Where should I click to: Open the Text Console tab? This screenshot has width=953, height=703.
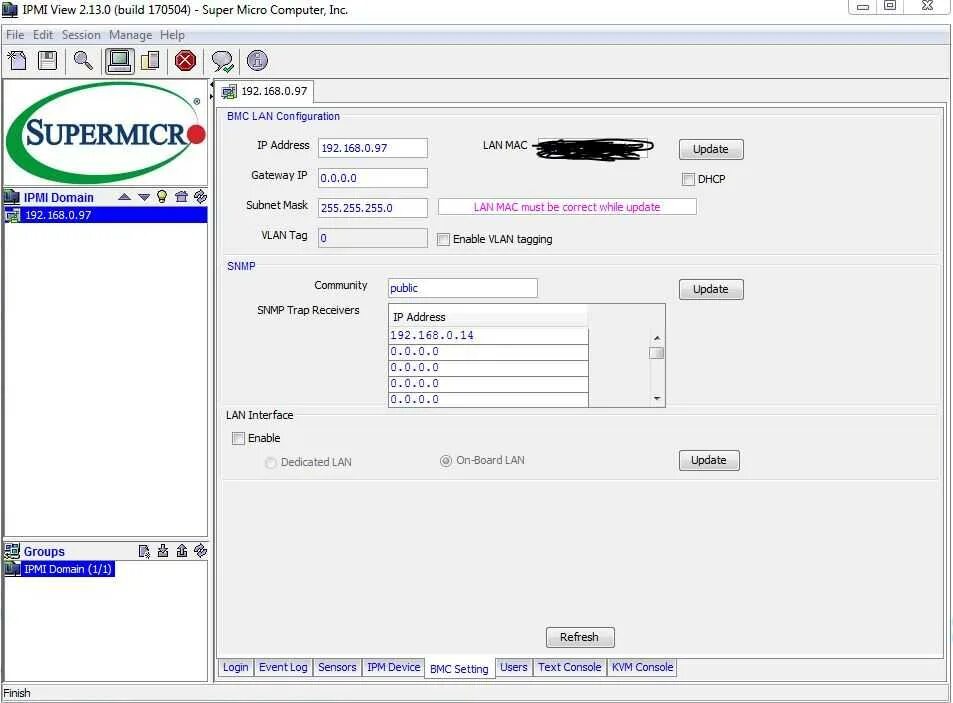point(569,667)
